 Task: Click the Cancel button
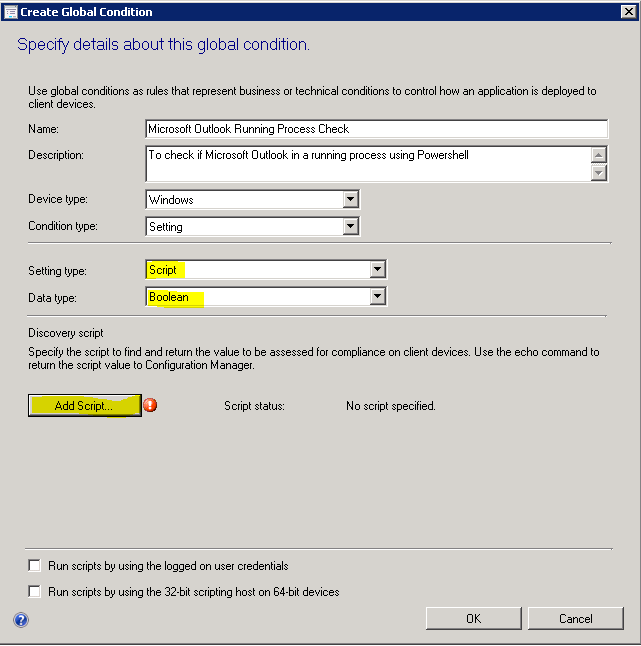coord(575,618)
